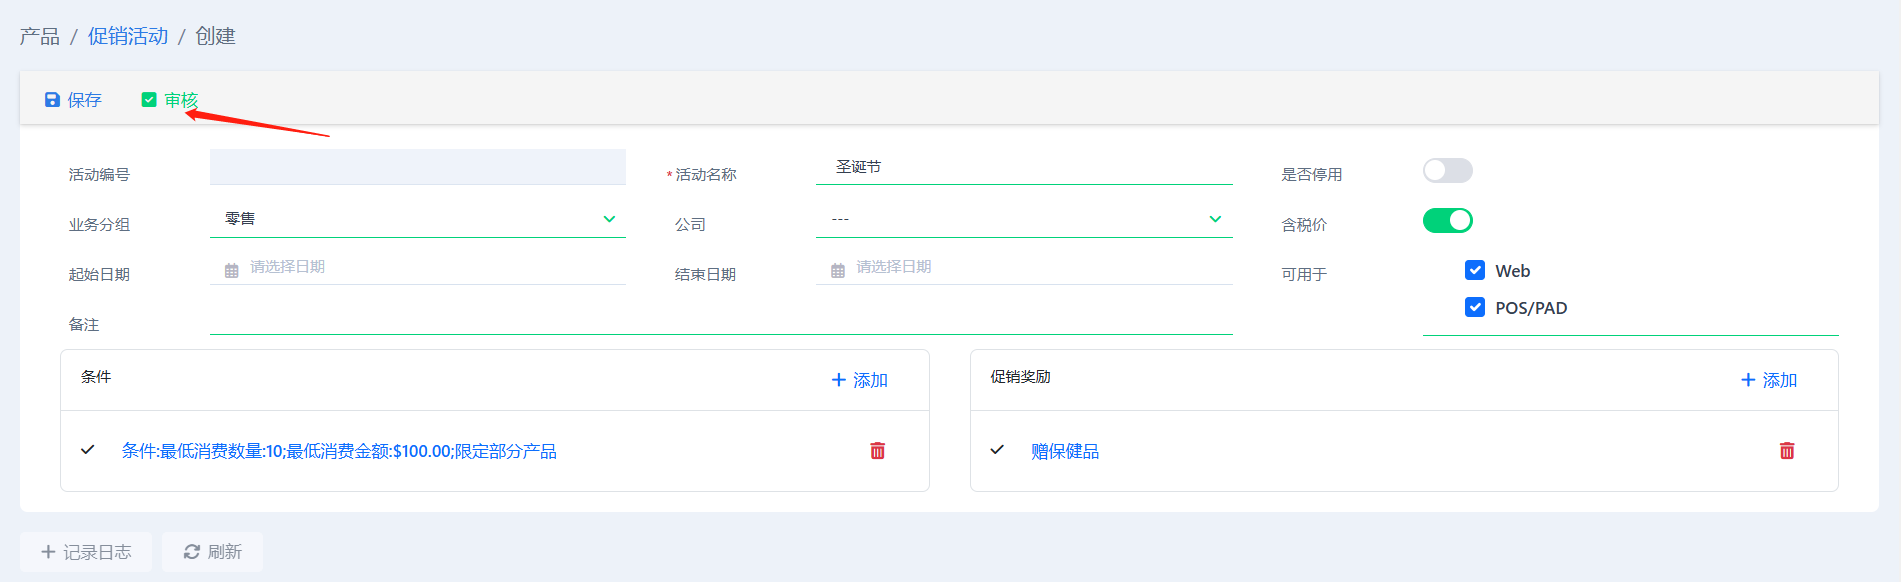Click the 可用于 label
This screenshot has width=1901, height=582.
click(x=1304, y=274)
